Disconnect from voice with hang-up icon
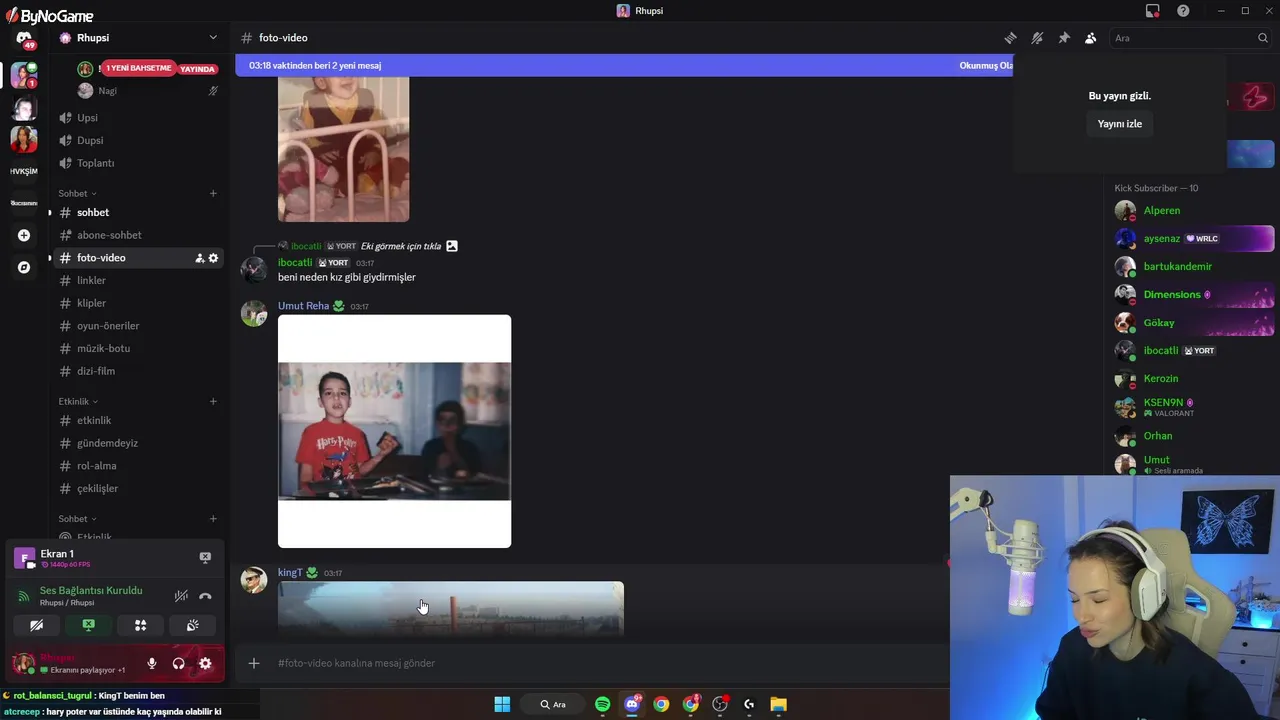 [205, 596]
